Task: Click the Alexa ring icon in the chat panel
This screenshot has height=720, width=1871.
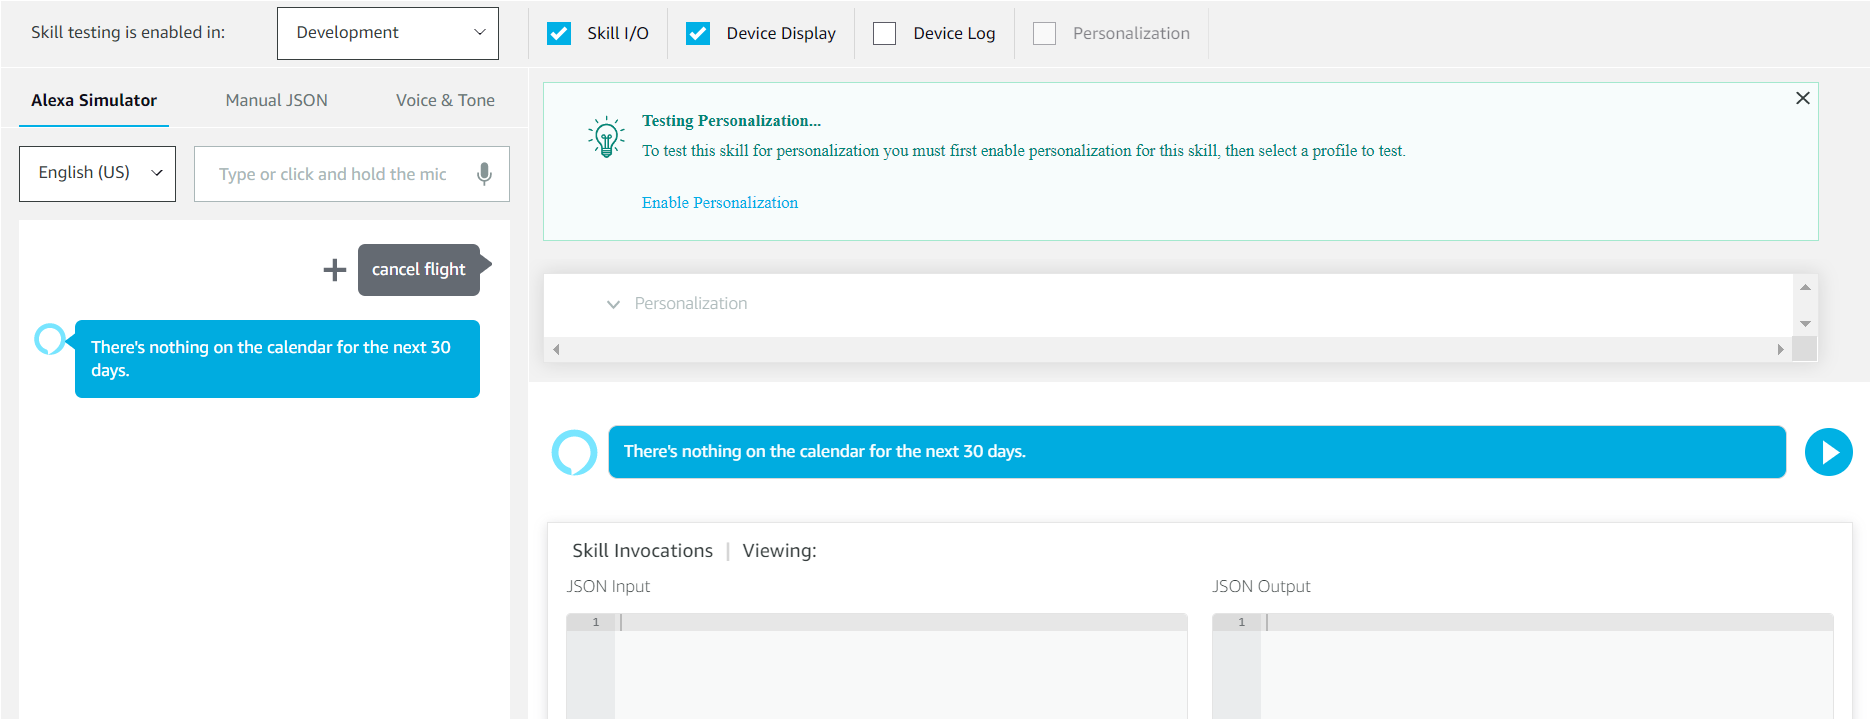Action: click(x=50, y=340)
